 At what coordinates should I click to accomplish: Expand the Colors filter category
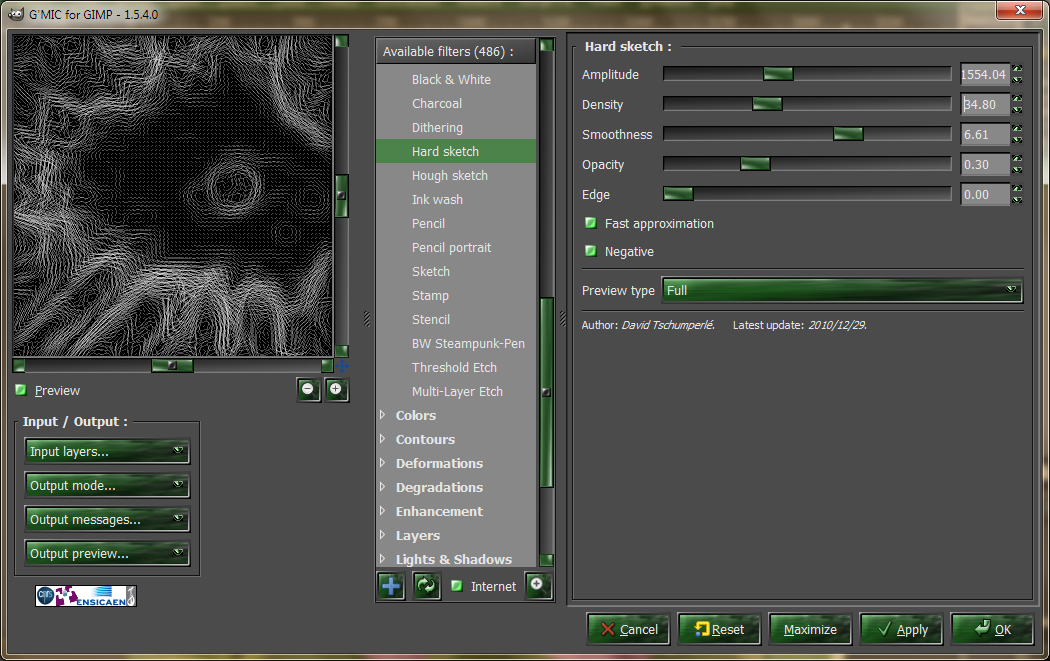tap(382, 415)
